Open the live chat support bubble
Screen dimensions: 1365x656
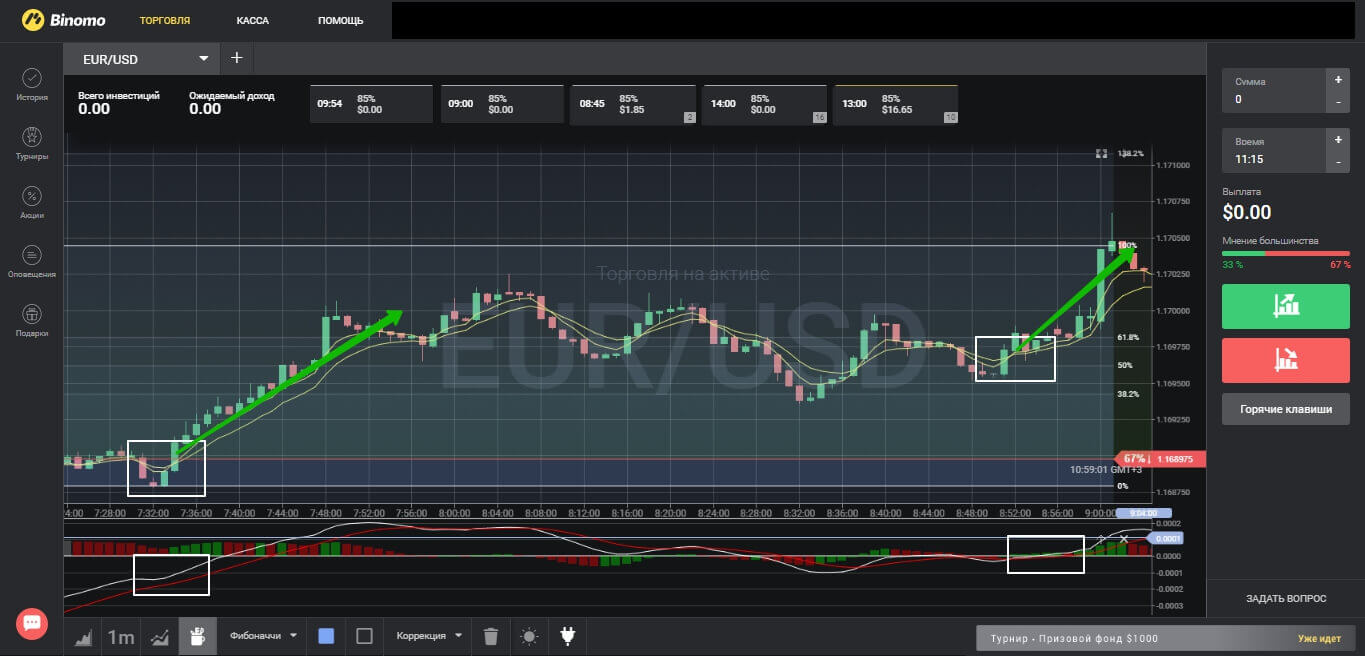tap(31, 623)
